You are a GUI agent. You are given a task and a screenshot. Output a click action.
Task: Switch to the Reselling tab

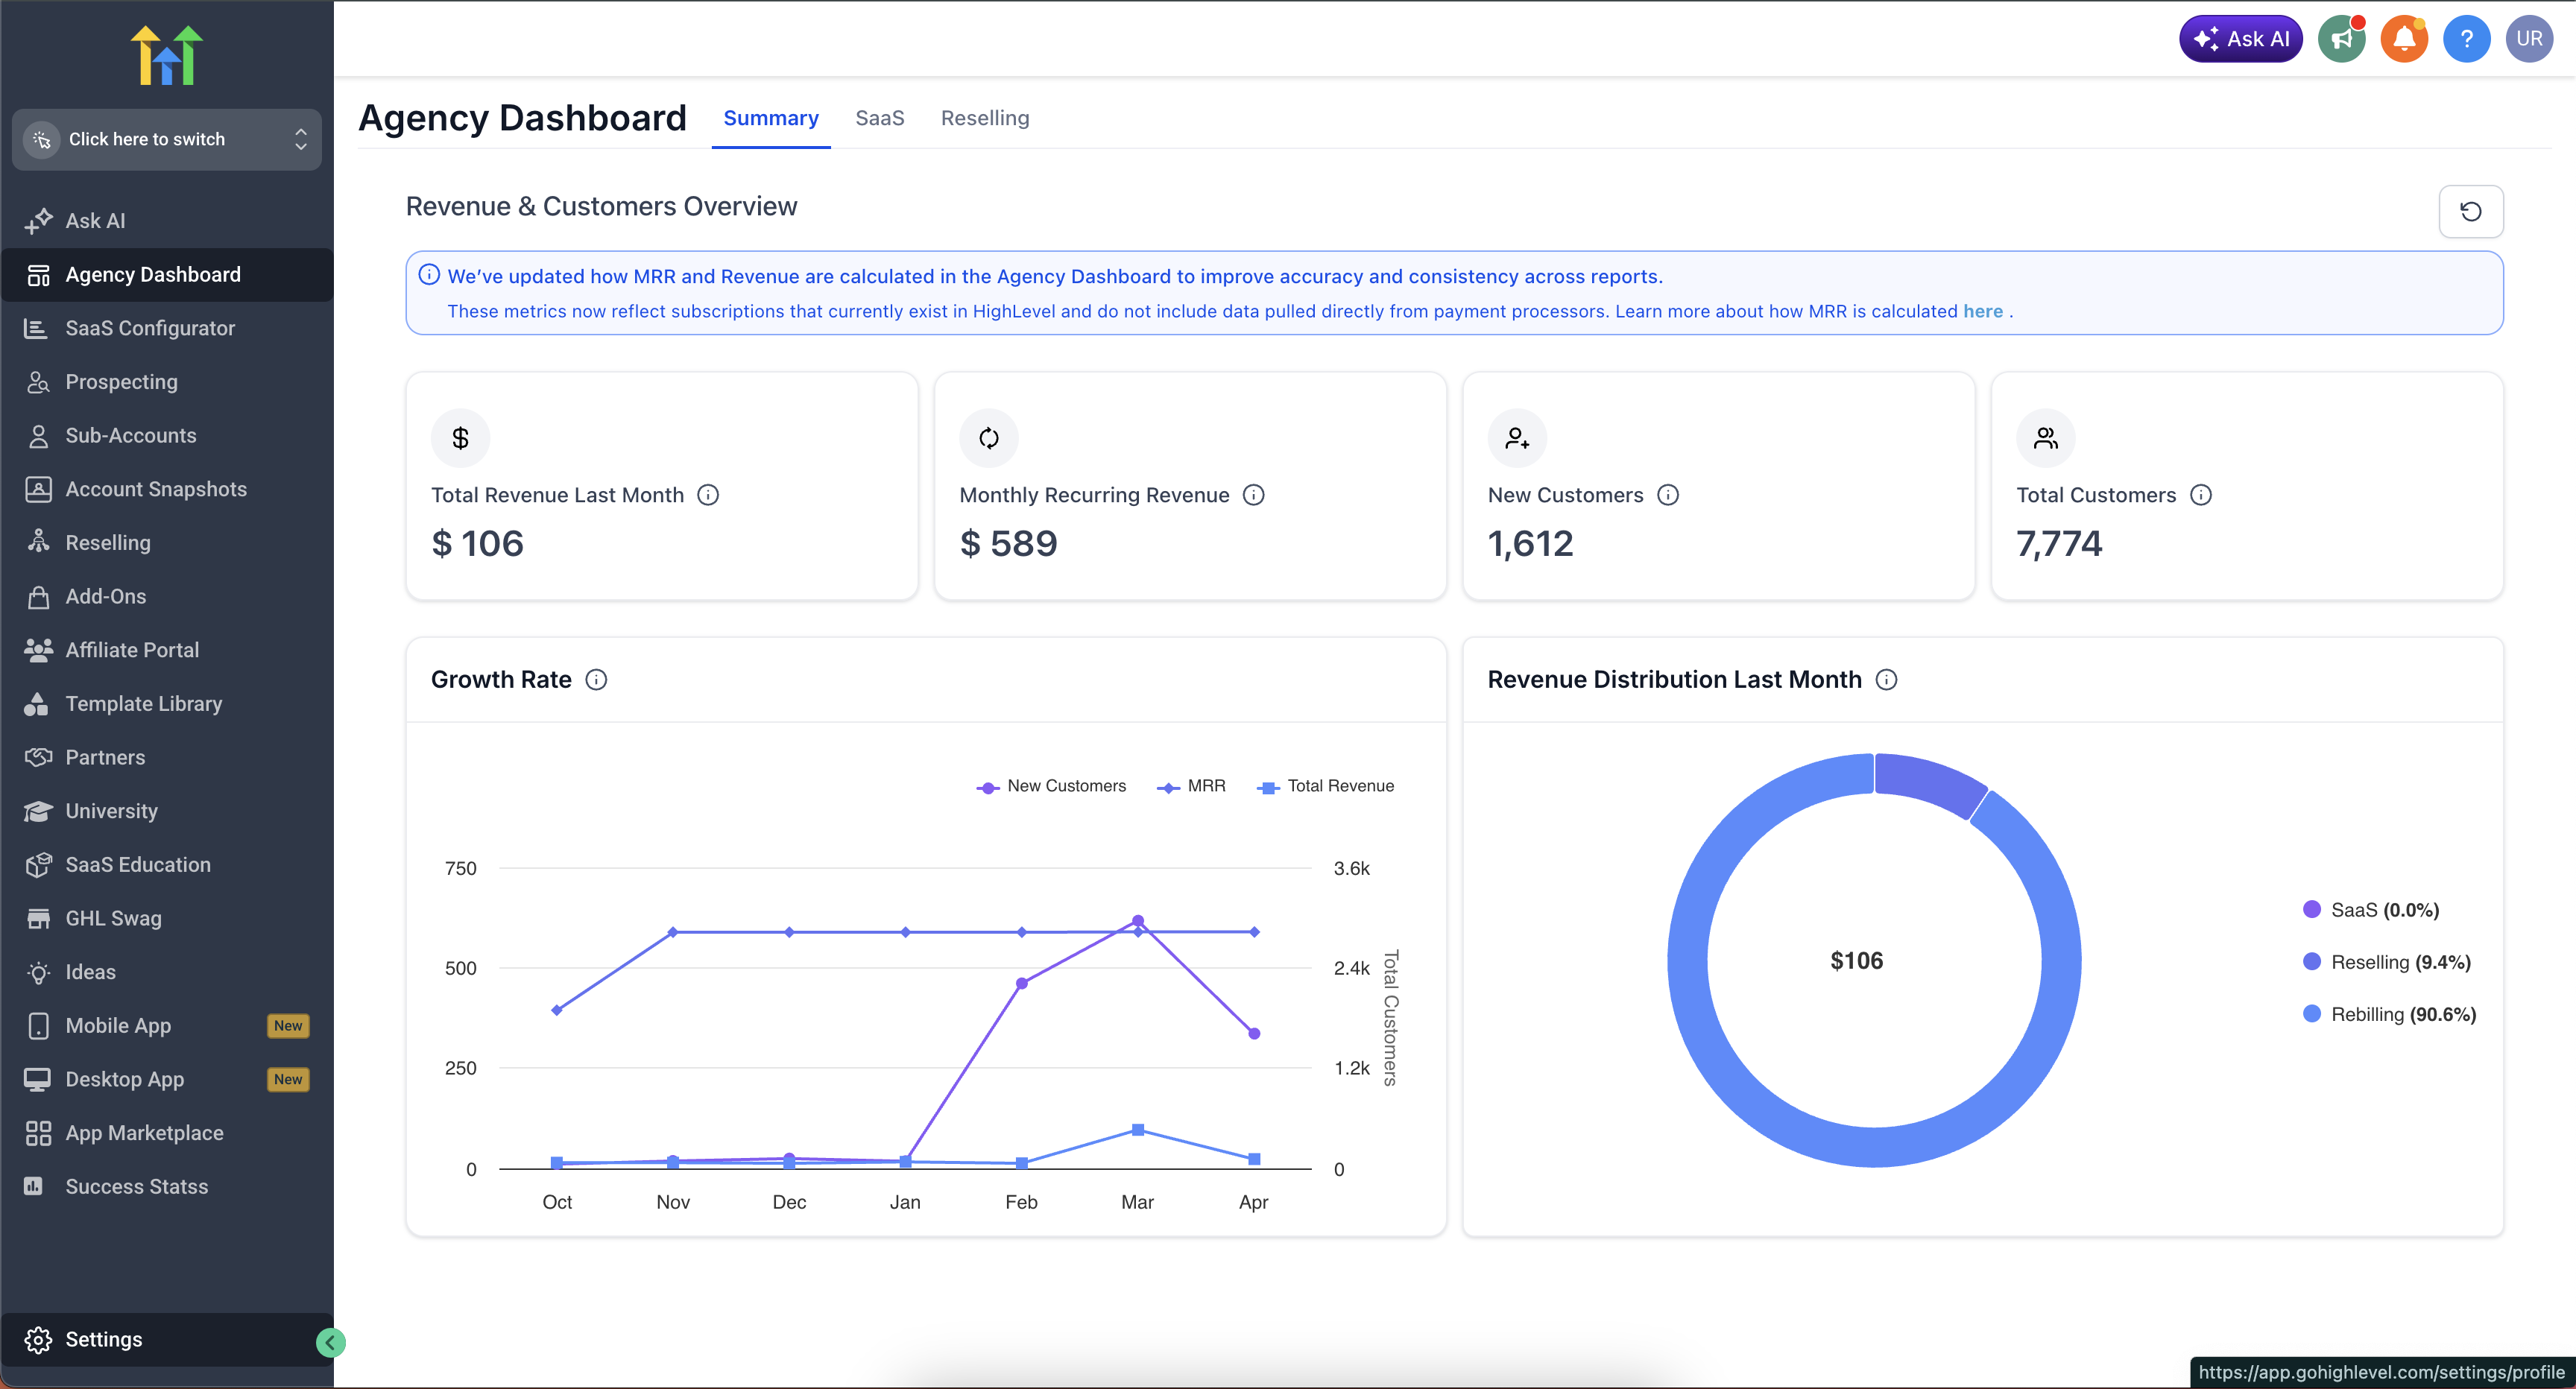tap(984, 118)
